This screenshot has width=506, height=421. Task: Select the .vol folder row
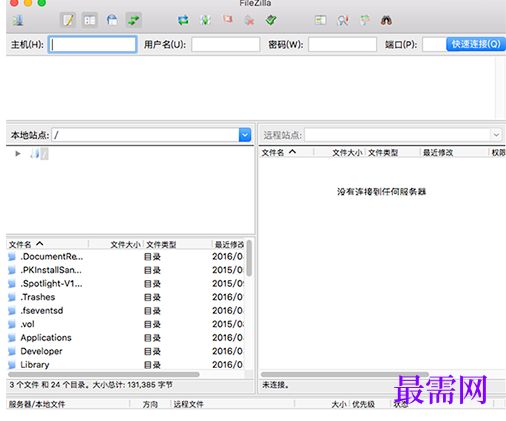pos(126,324)
